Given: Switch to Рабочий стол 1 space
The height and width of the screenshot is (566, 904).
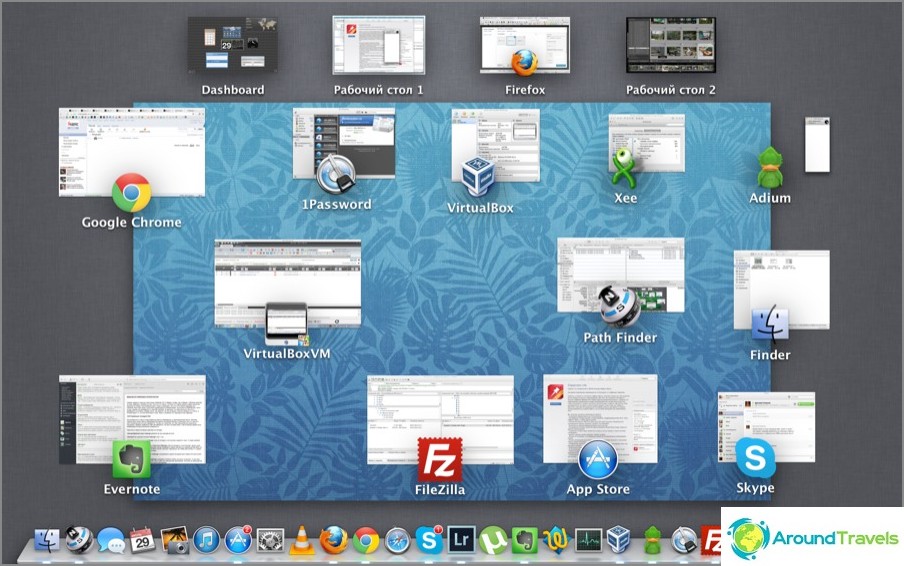Looking at the screenshot, I should point(379,45).
